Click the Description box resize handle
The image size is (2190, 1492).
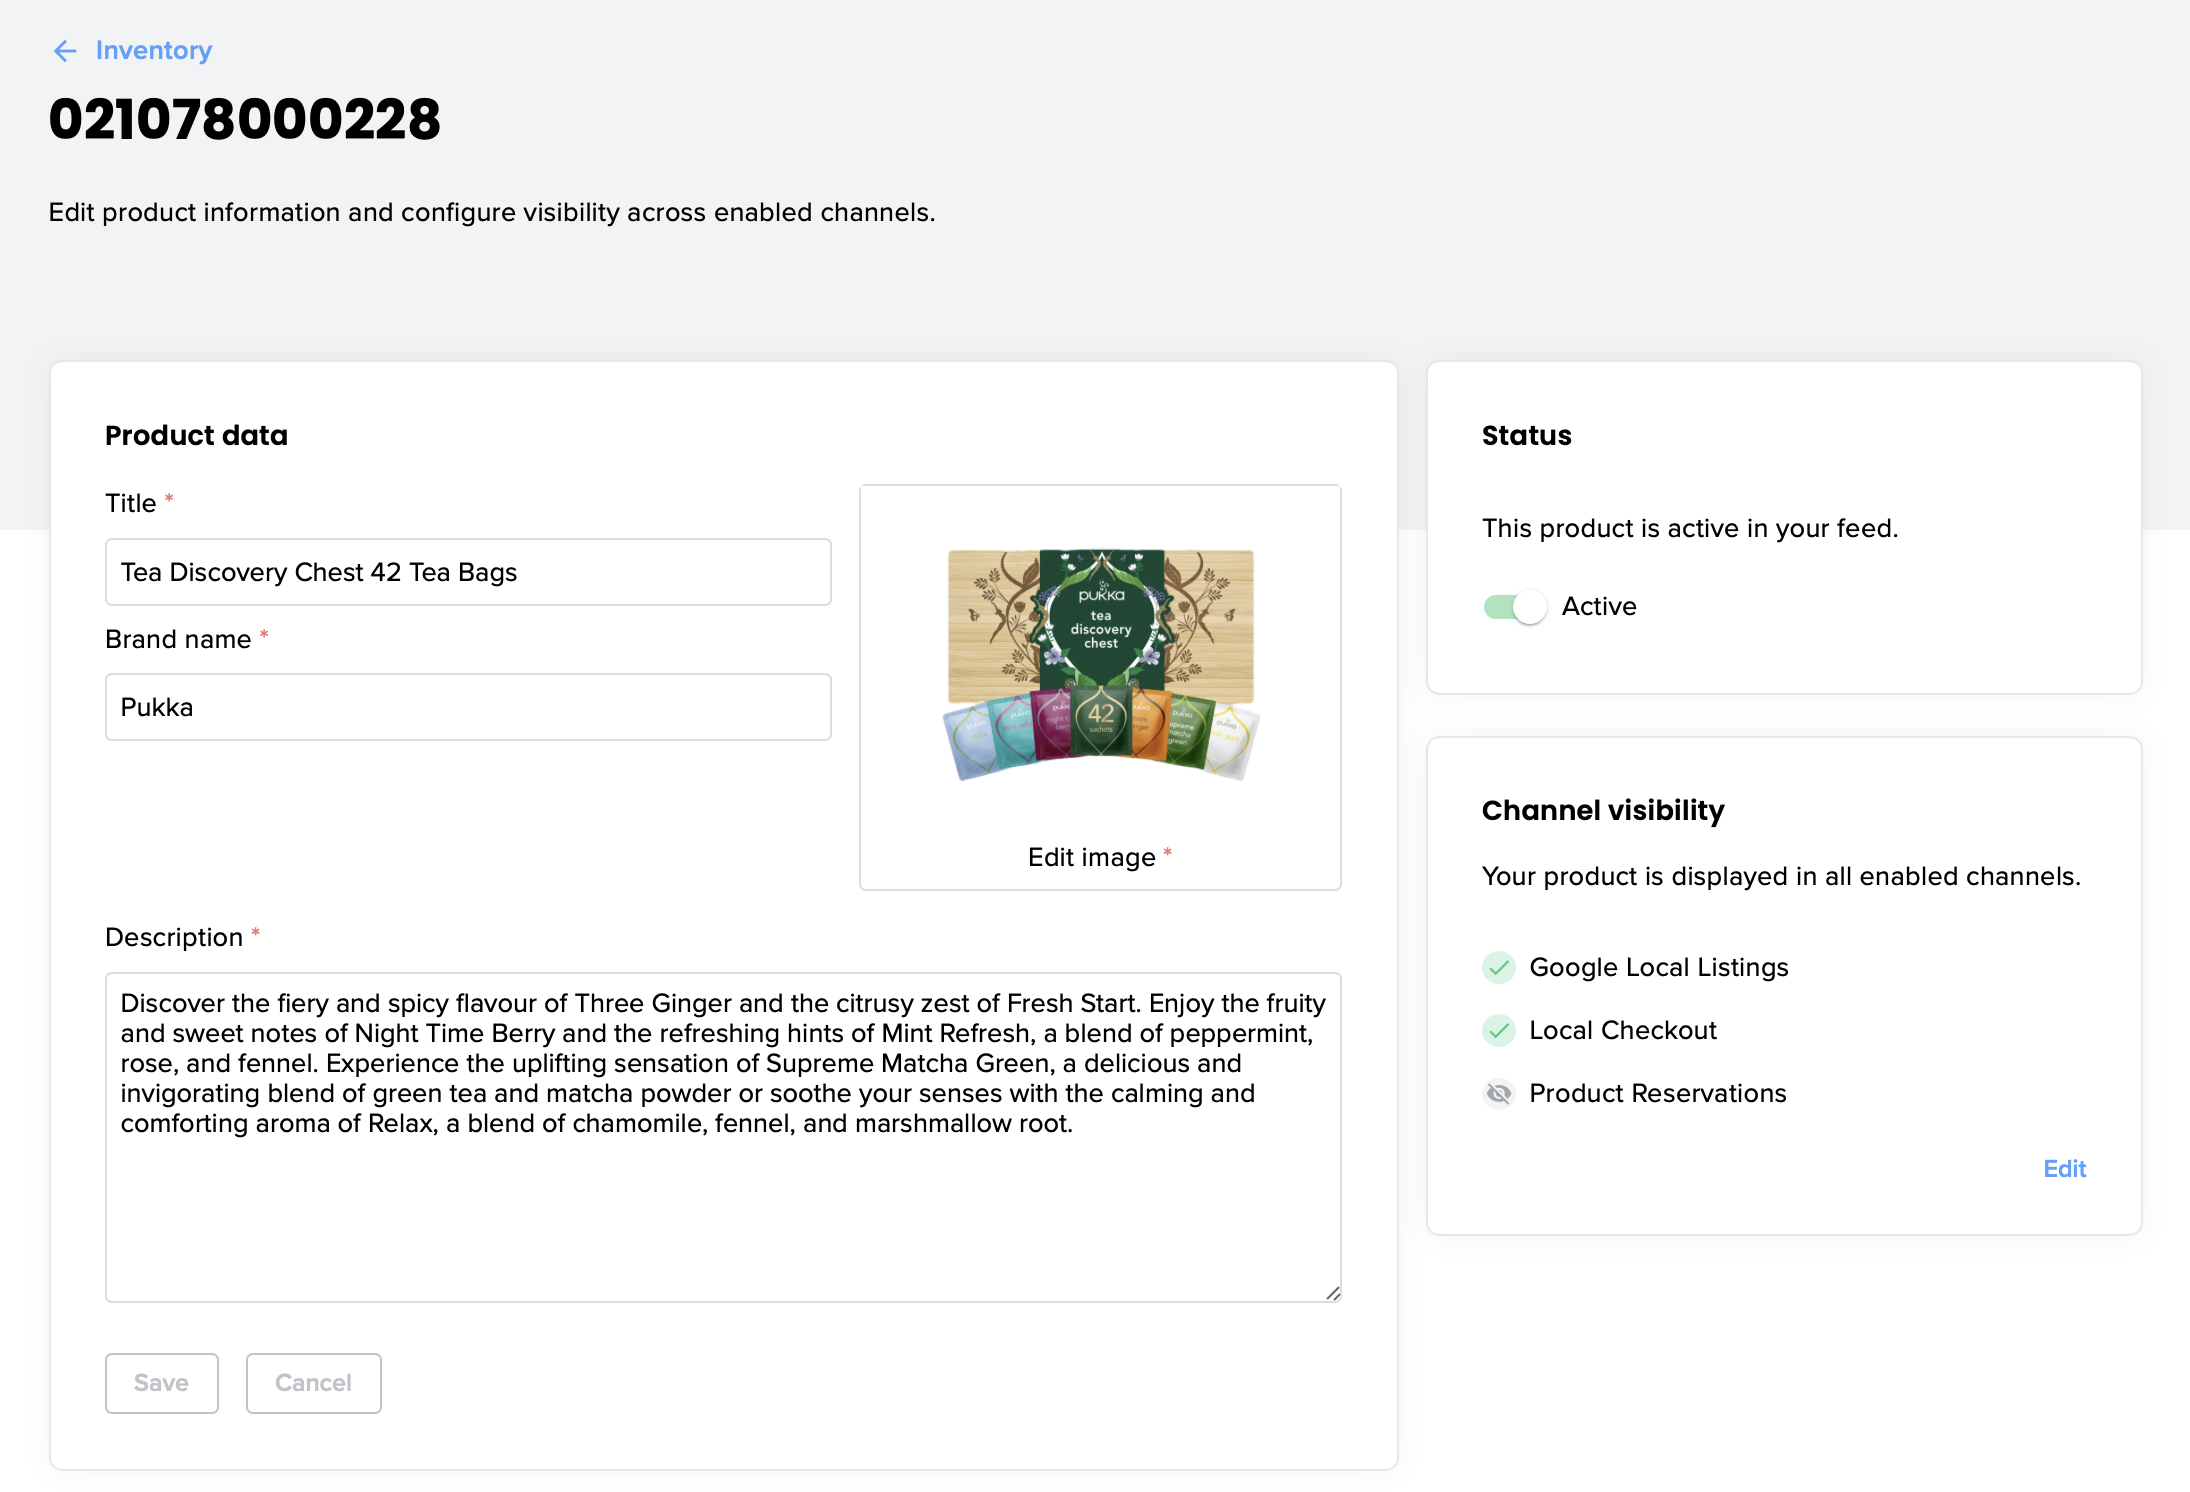1333,1293
